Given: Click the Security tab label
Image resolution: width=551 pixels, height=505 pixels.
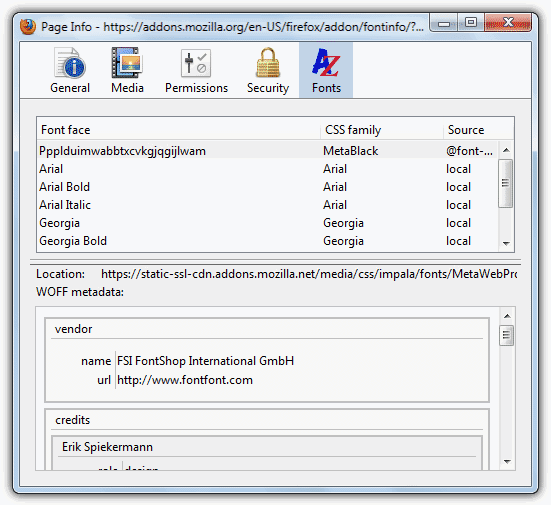Looking at the screenshot, I should [x=268, y=88].
